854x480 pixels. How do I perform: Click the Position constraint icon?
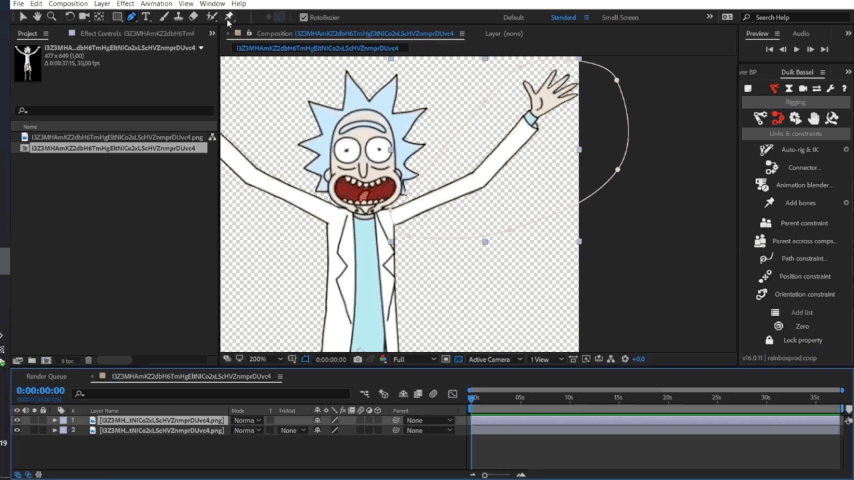click(x=765, y=276)
